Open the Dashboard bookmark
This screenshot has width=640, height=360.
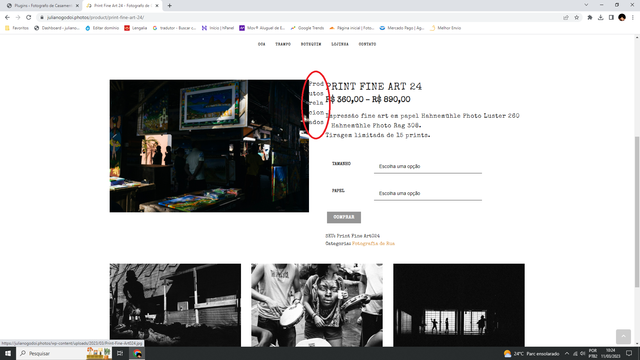(57, 28)
